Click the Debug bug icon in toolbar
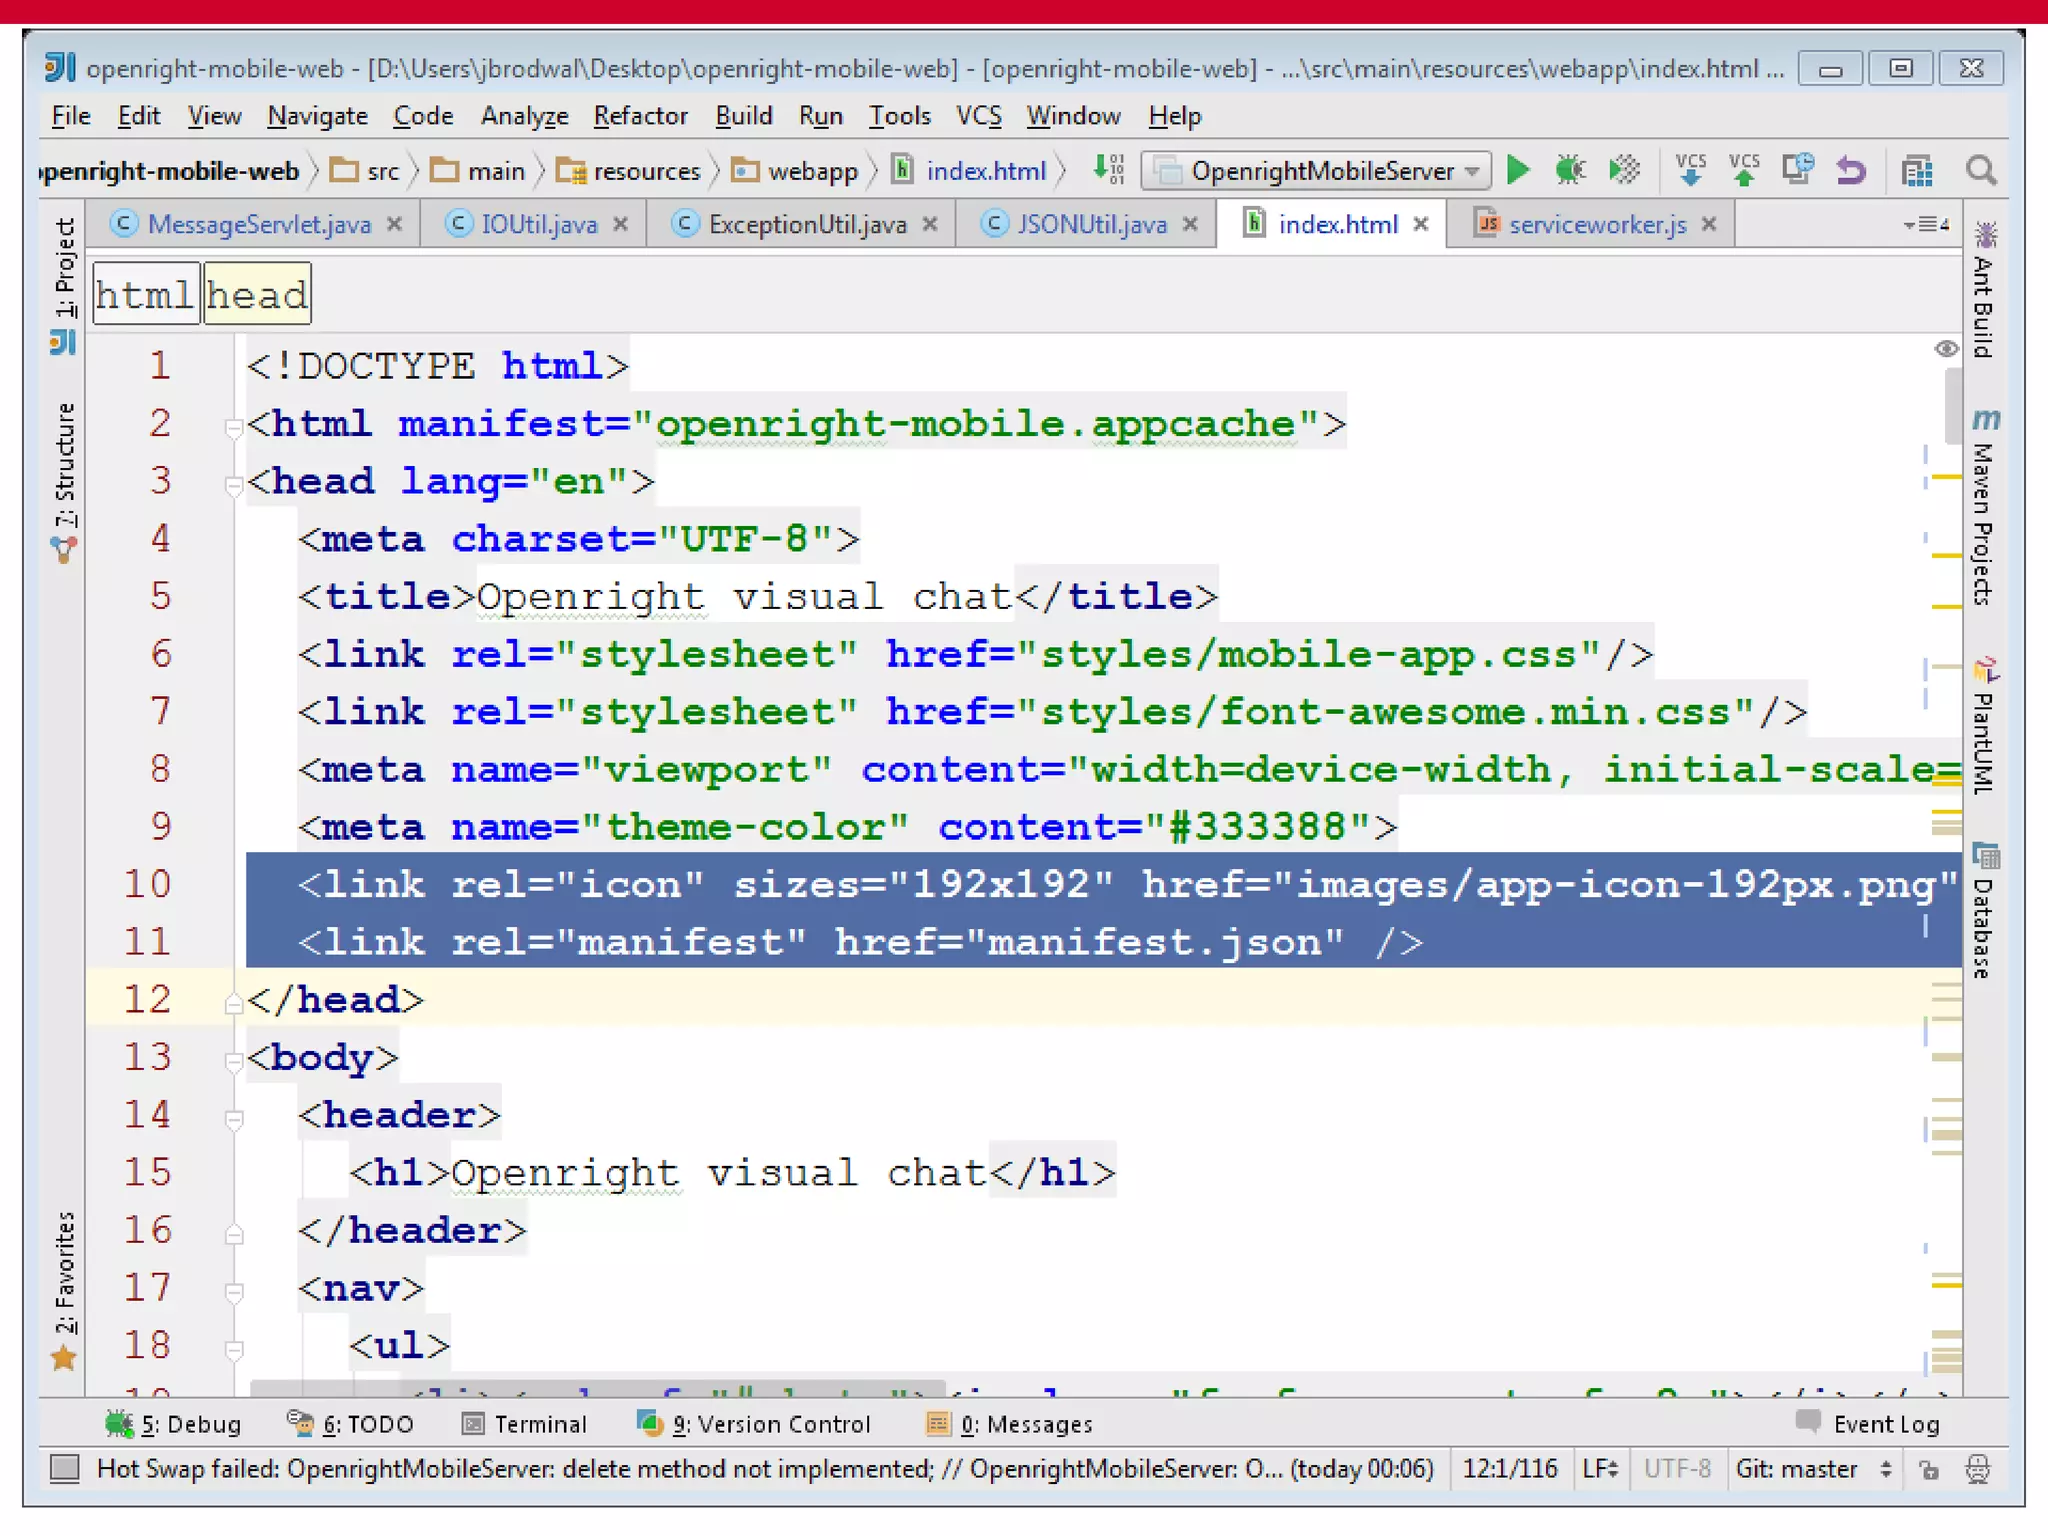2048x1536 pixels. click(1570, 170)
